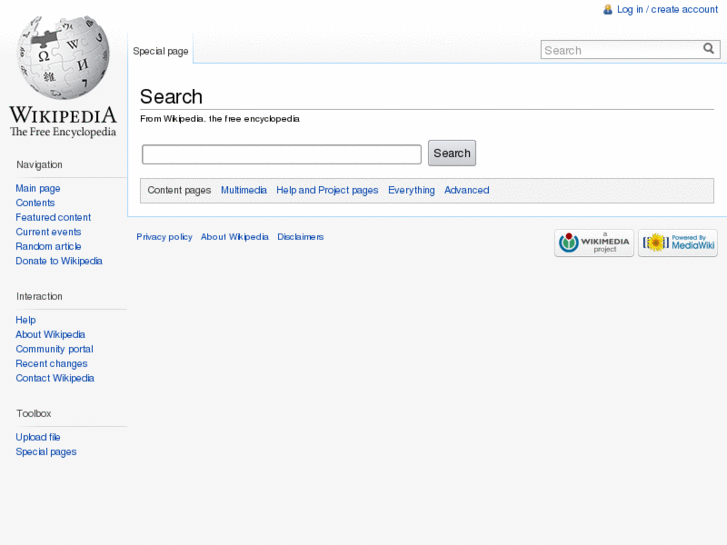Open Upload file

click(38, 437)
